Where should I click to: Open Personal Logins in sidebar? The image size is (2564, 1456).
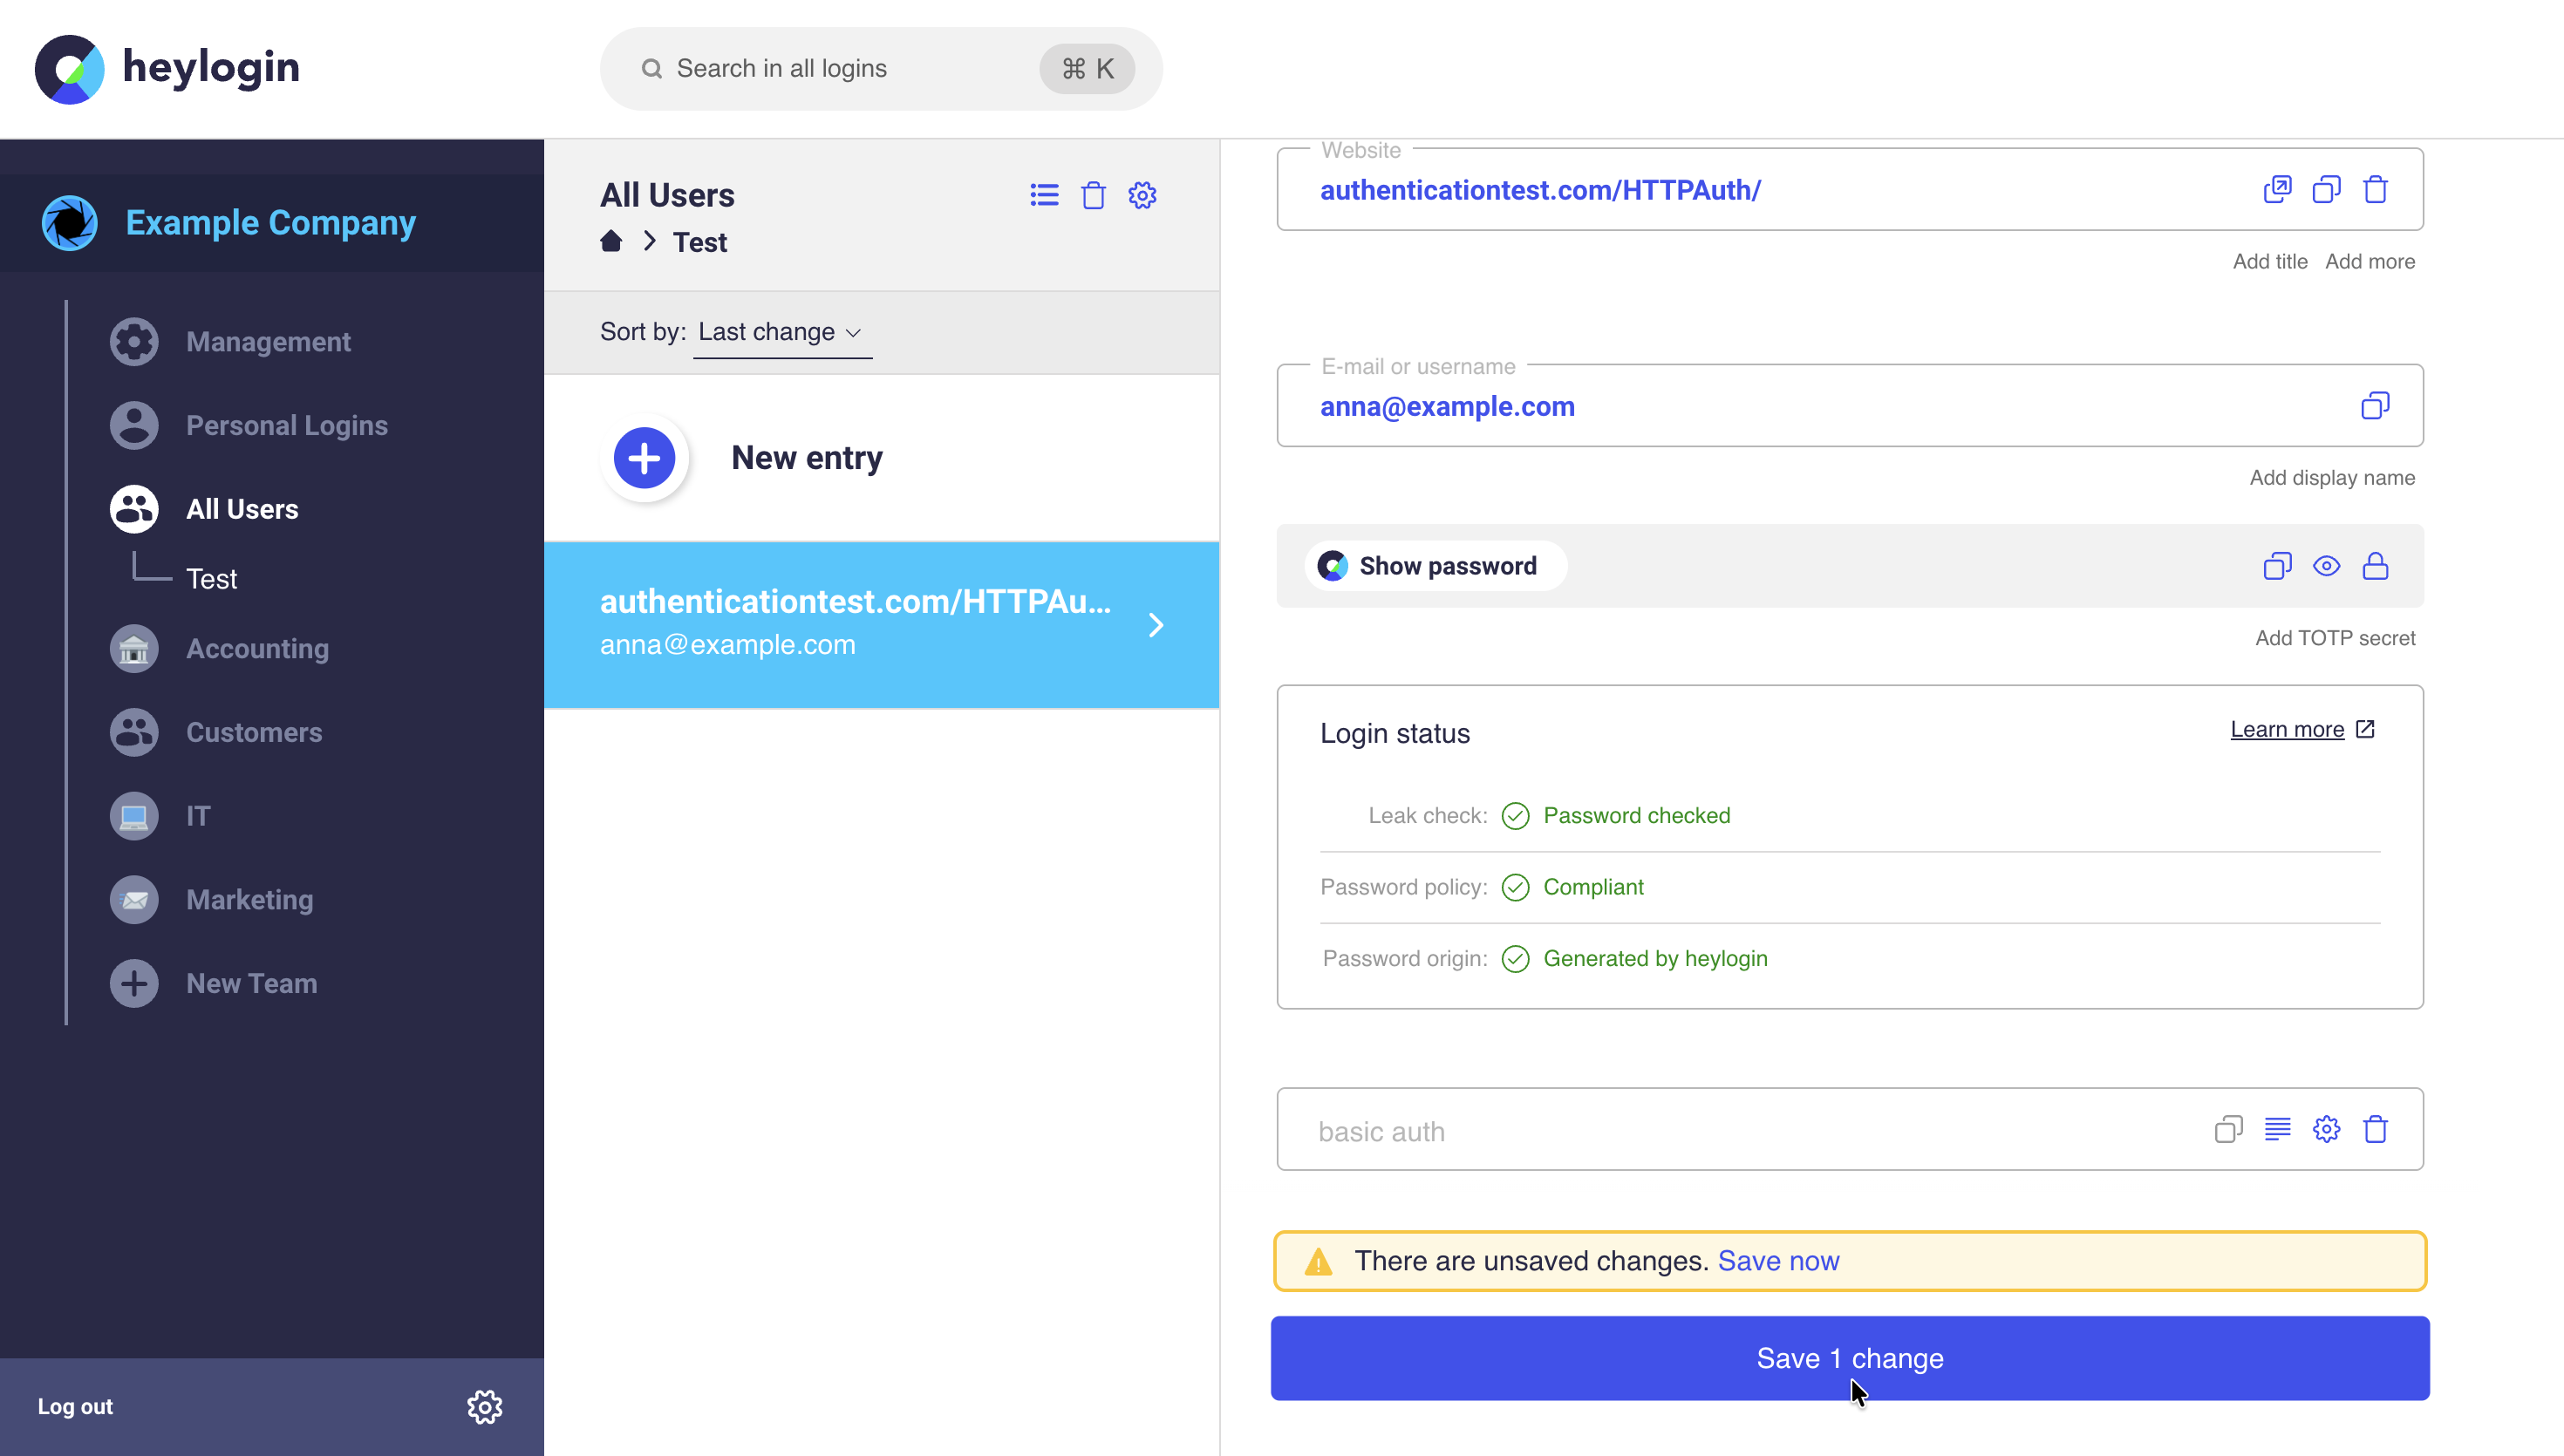click(286, 426)
